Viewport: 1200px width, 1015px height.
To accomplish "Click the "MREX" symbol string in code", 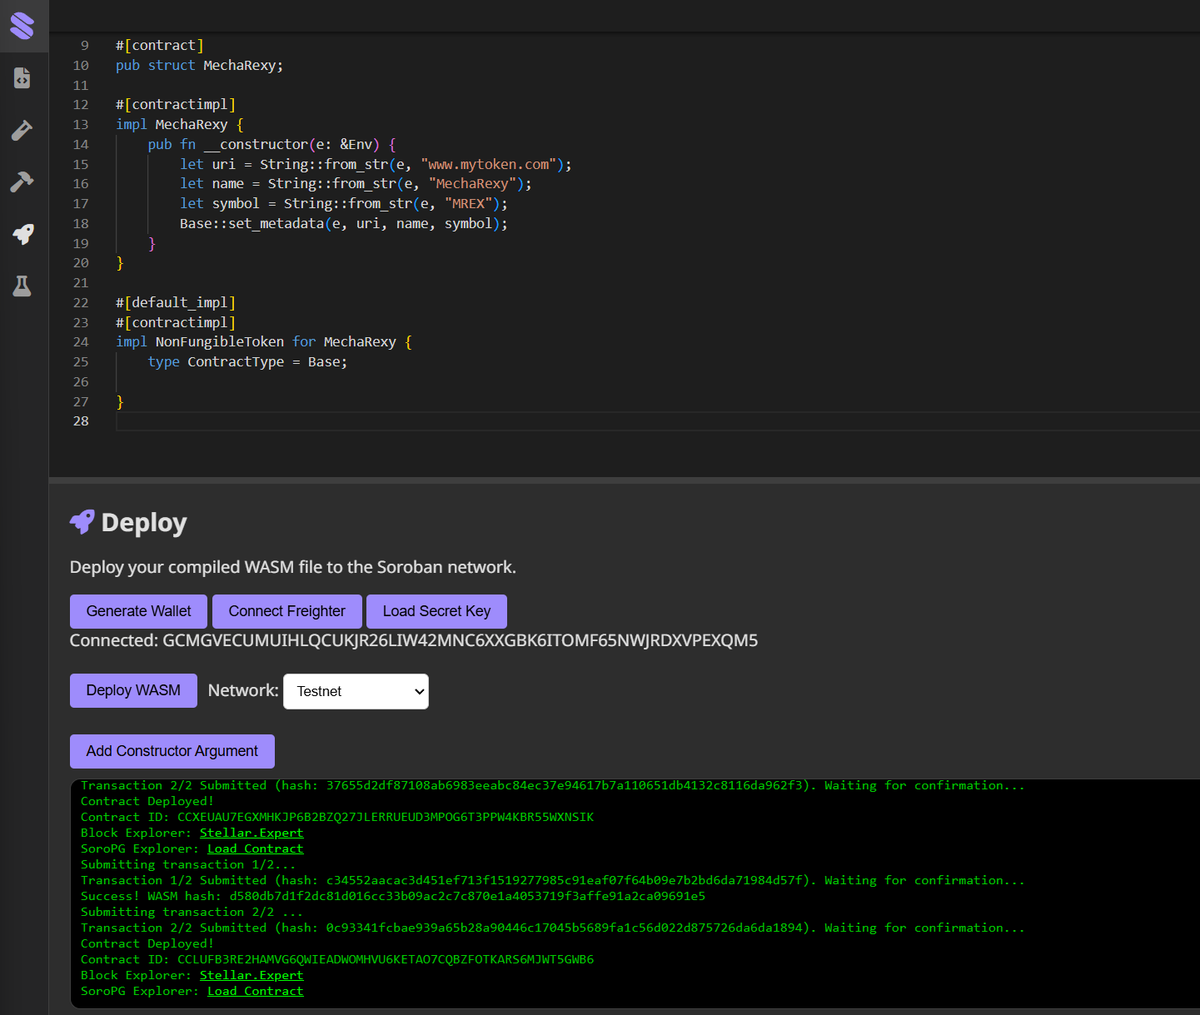I will 468,203.
